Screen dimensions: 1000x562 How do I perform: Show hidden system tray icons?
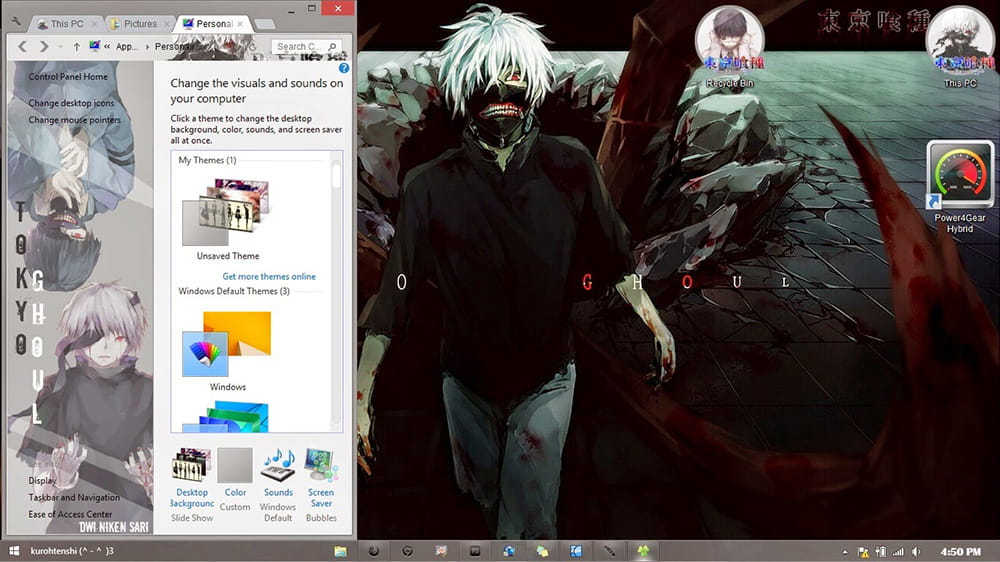[x=845, y=551]
